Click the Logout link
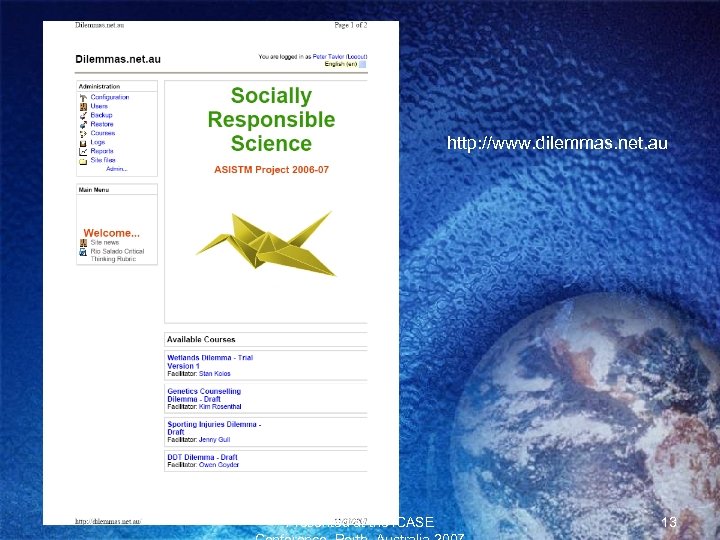The width and height of the screenshot is (720, 540). point(357,57)
